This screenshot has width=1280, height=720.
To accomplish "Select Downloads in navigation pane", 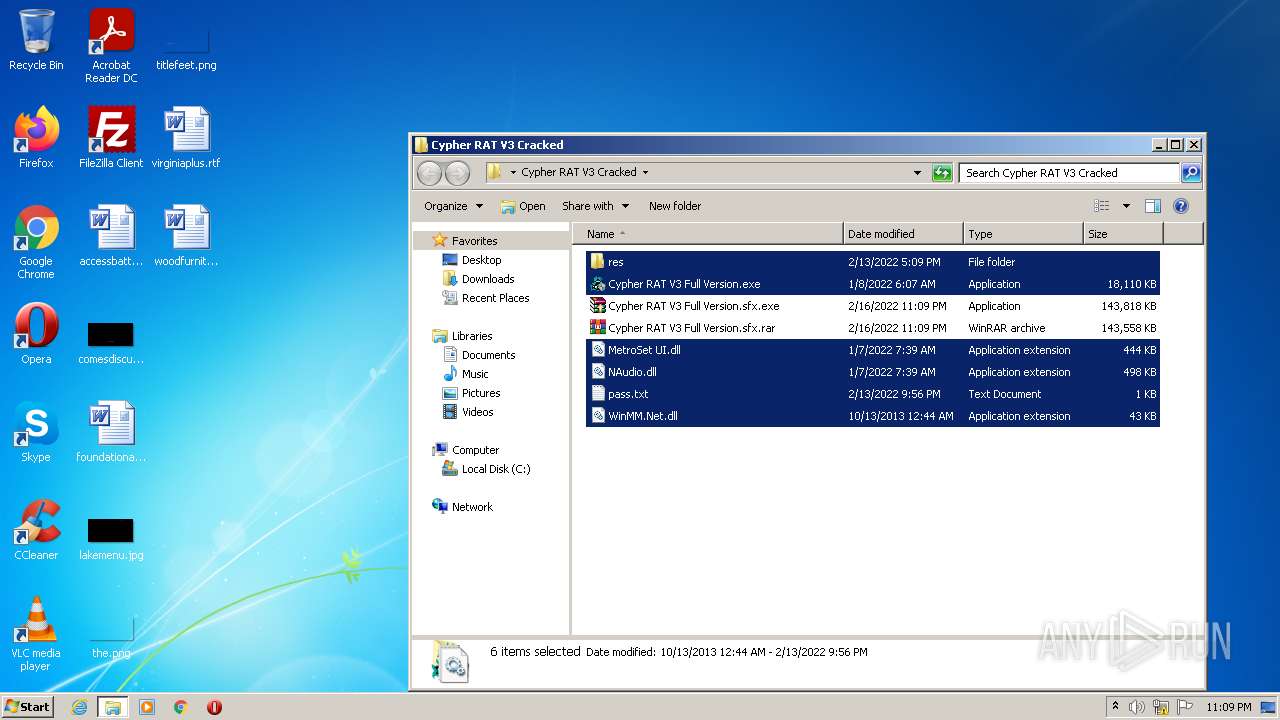I will tap(488, 279).
